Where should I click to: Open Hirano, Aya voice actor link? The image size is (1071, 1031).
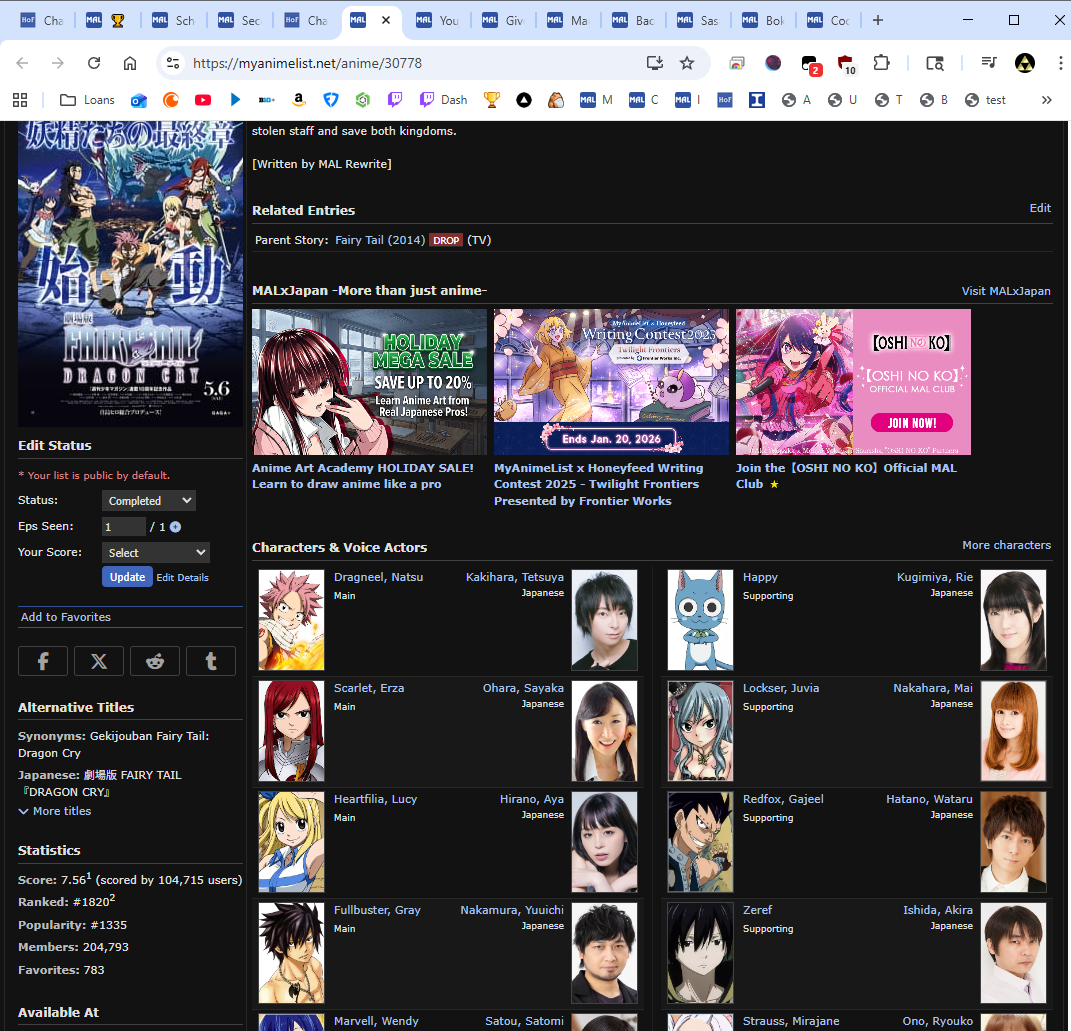(532, 799)
